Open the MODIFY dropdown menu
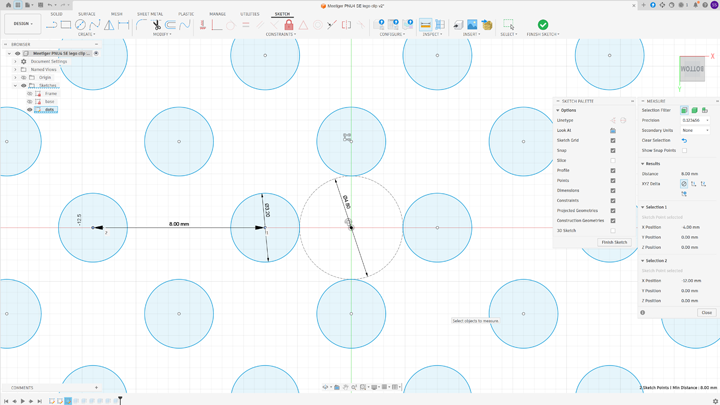Image resolution: width=720 pixels, height=405 pixels. 162,34
